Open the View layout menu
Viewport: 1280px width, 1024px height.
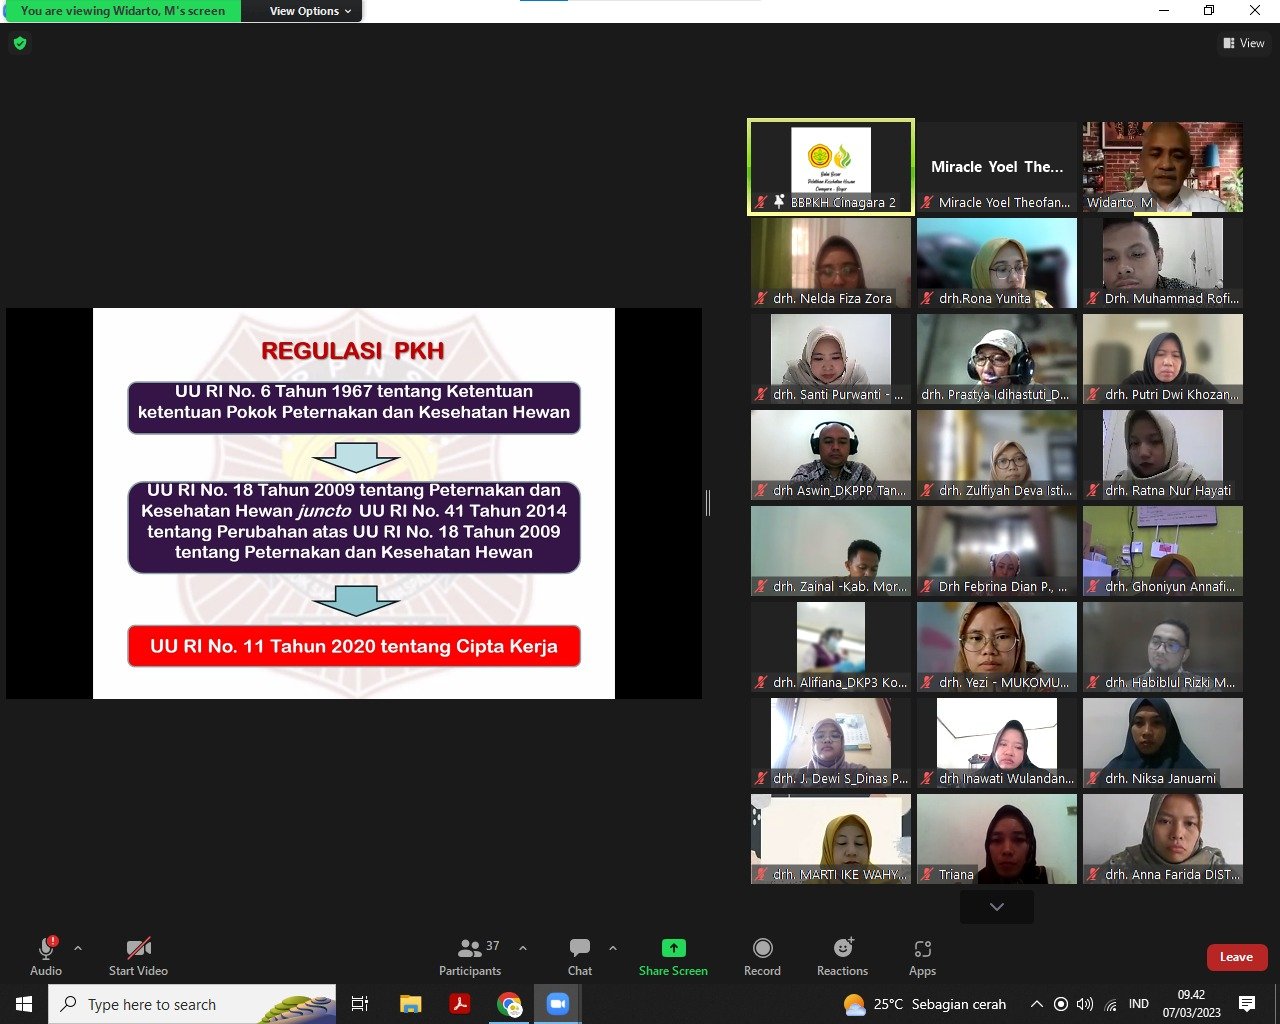(x=1244, y=43)
